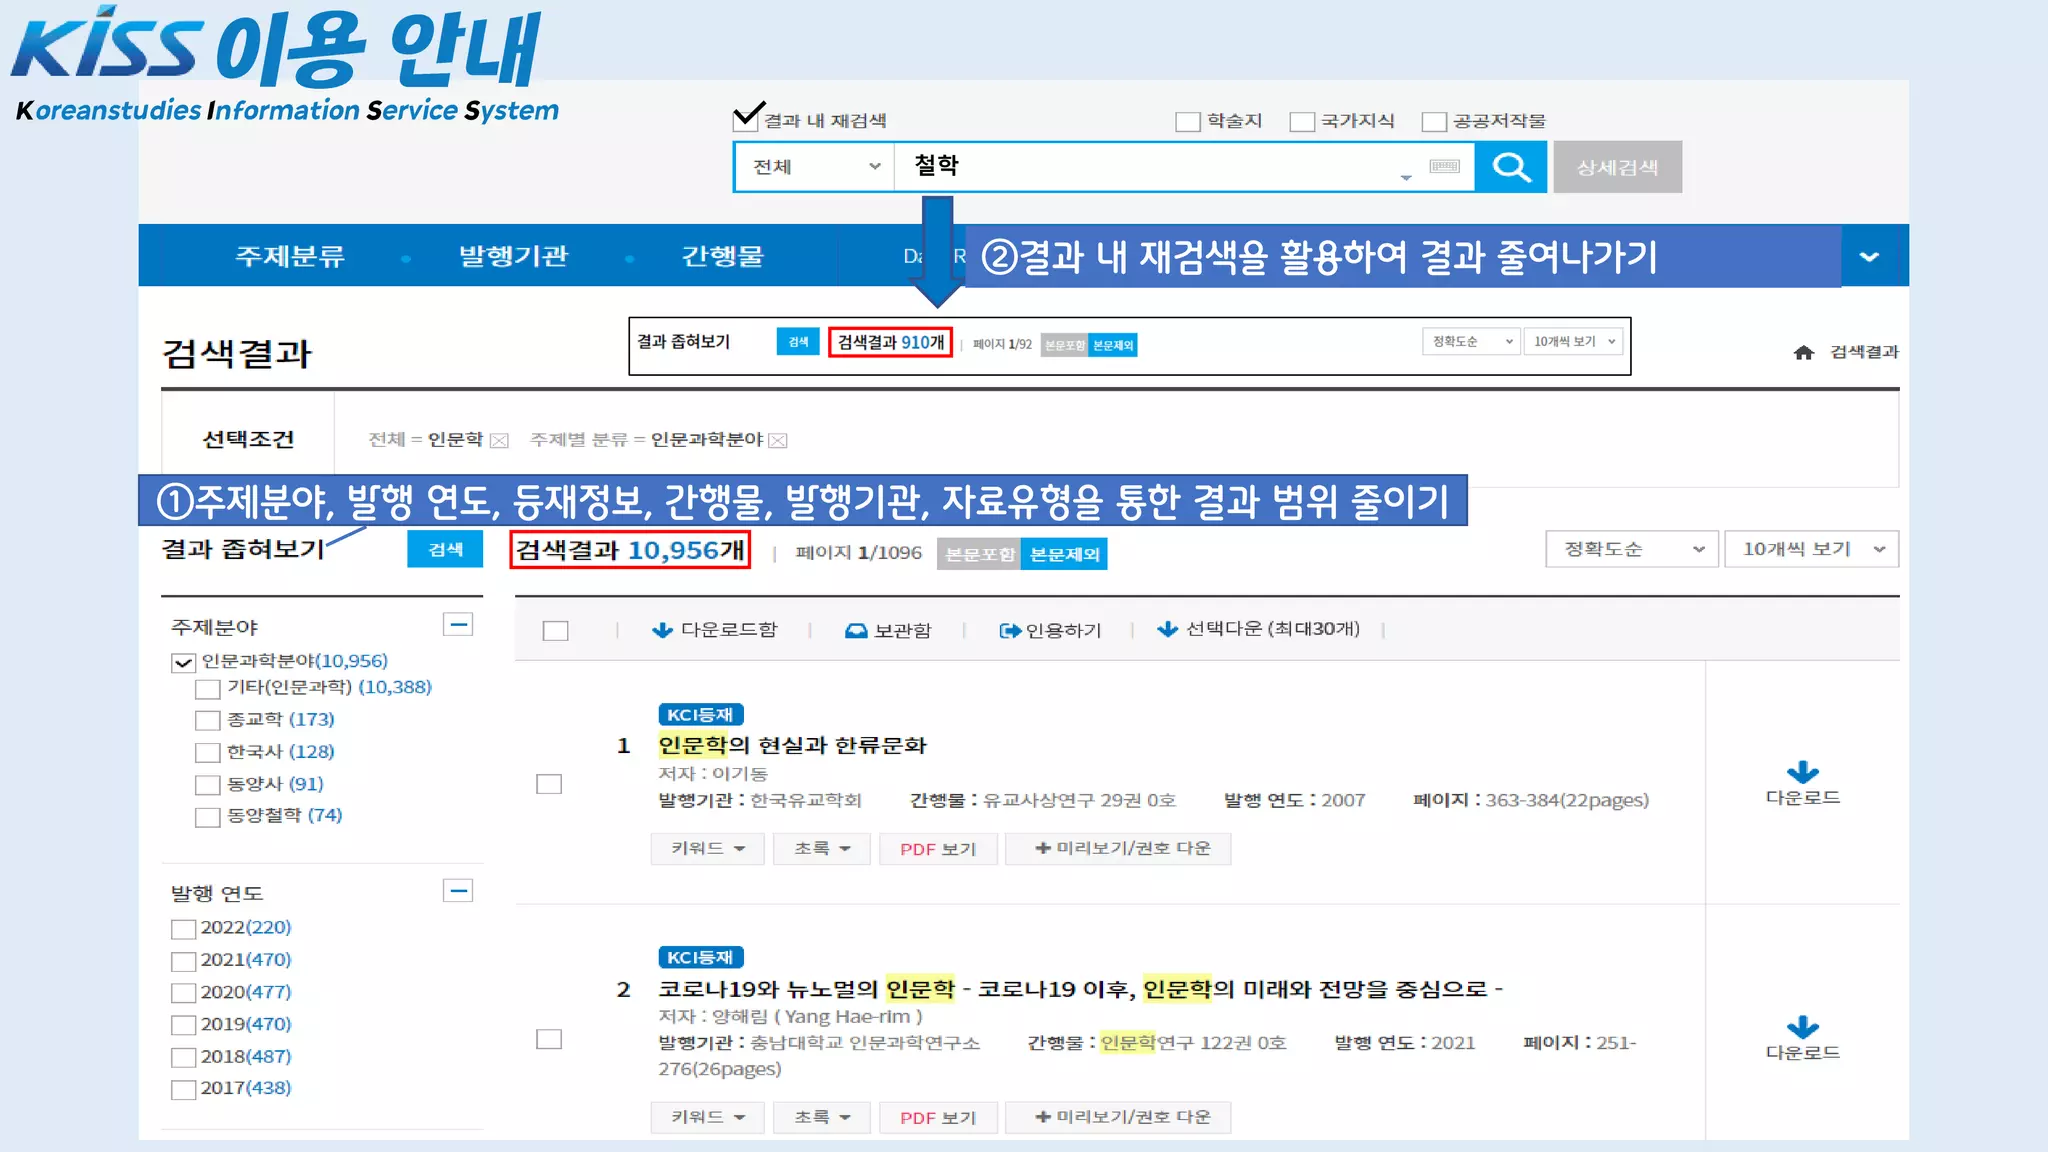Click publisher 충남대학교 인문과학연구소
This screenshot has width=2048, height=1152.
coord(865,1043)
